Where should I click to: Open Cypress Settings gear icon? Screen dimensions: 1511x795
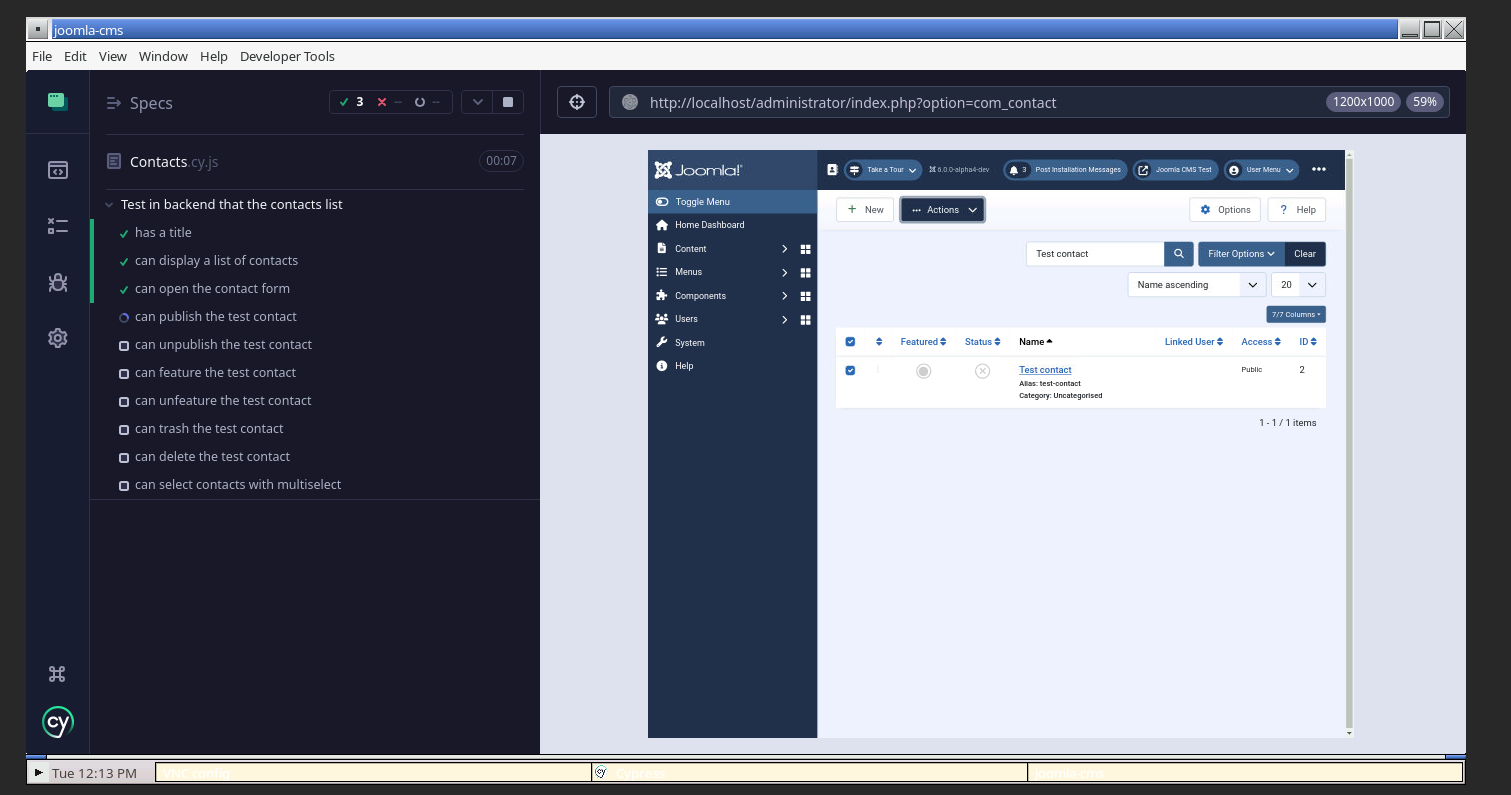(57, 338)
